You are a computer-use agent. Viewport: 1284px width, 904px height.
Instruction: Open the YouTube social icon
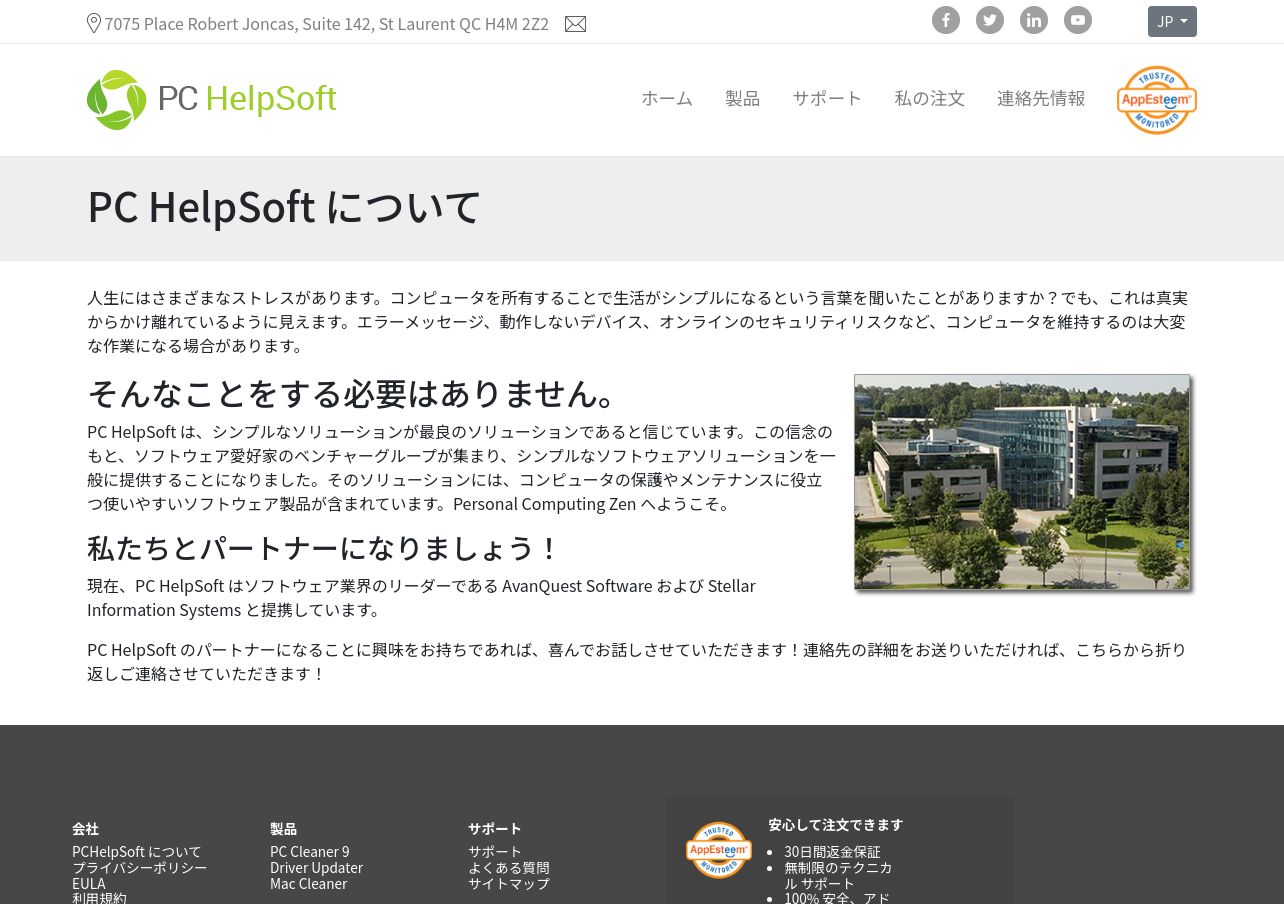1078,20
